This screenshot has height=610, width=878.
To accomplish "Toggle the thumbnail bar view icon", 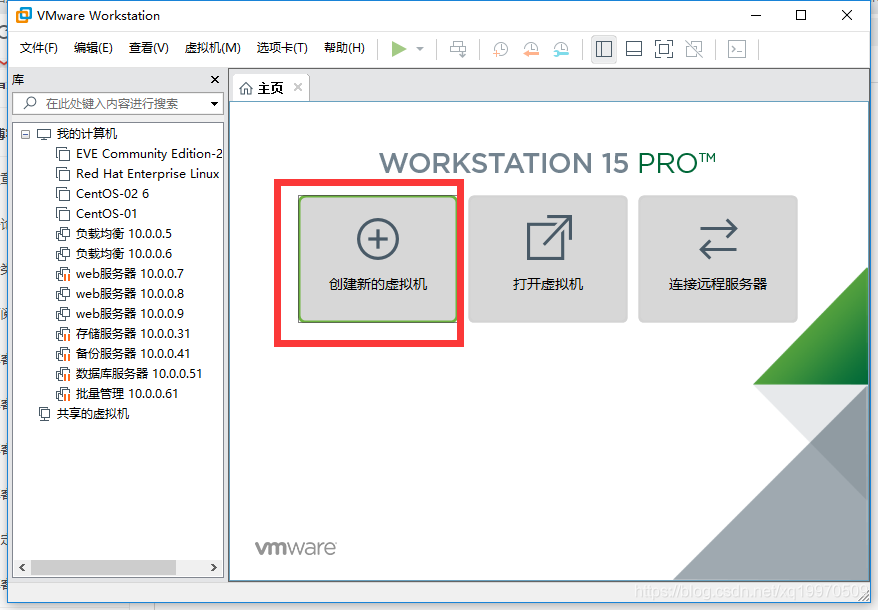I will click(634, 49).
